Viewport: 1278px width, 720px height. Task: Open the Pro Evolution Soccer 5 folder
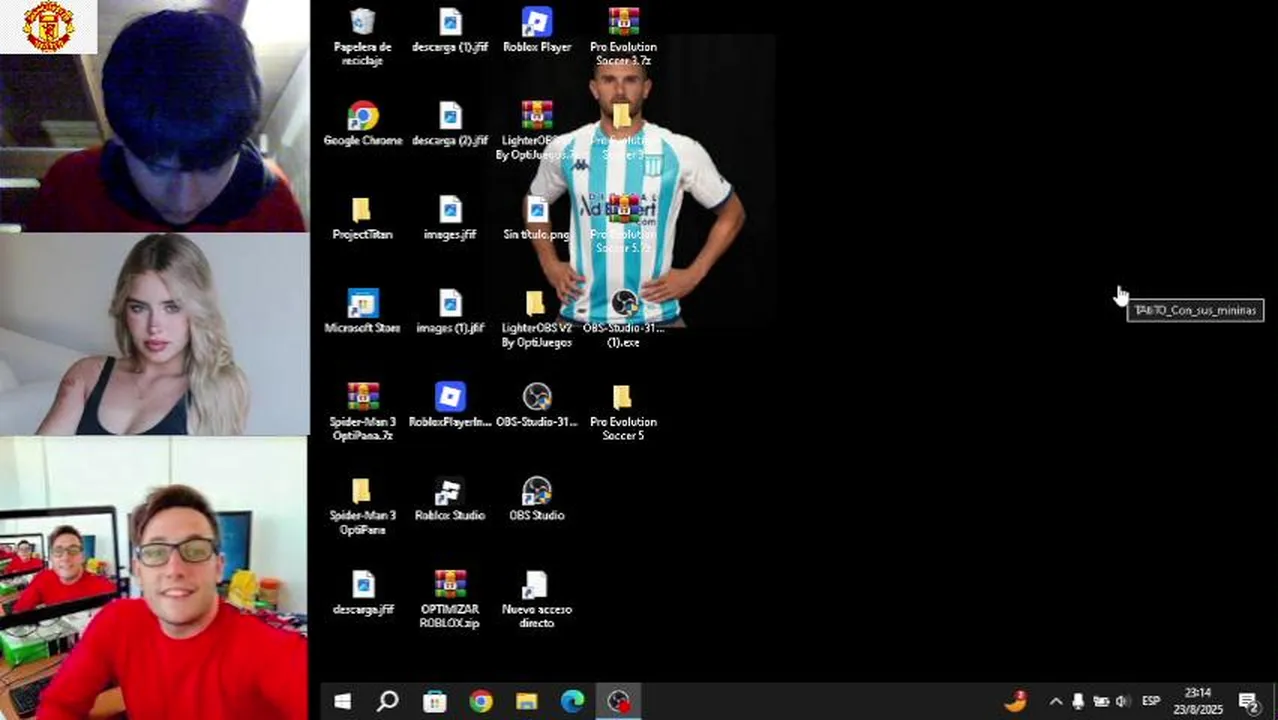pos(623,411)
